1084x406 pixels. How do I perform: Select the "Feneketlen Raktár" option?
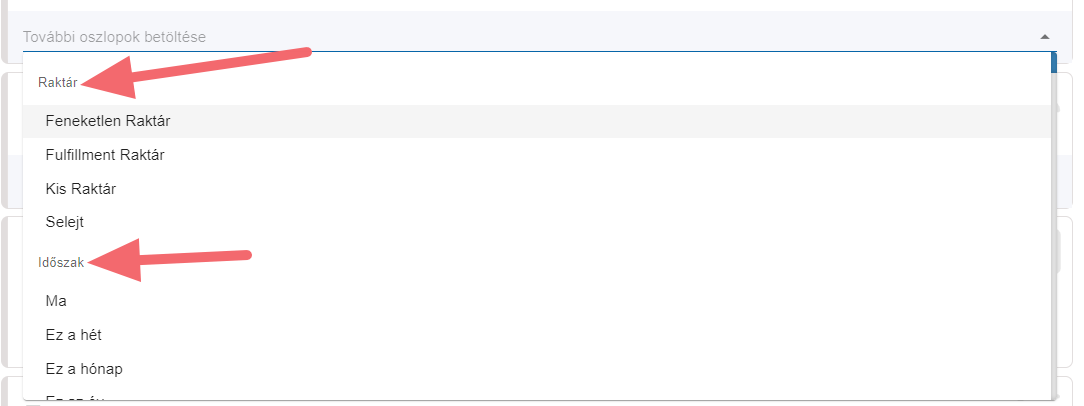(x=108, y=121)
